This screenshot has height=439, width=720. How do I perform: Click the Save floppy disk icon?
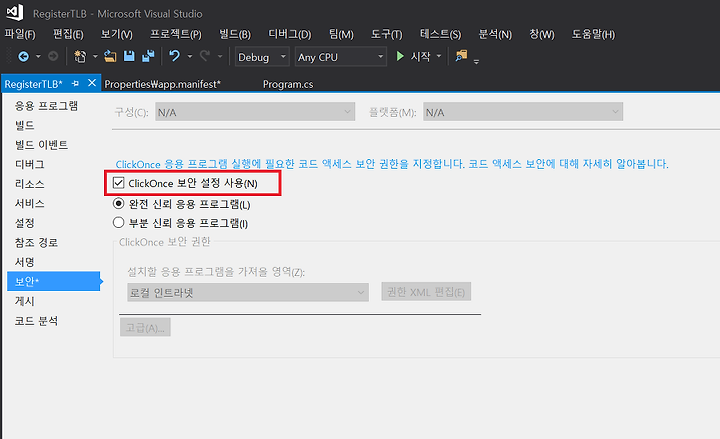click(129, 56)
